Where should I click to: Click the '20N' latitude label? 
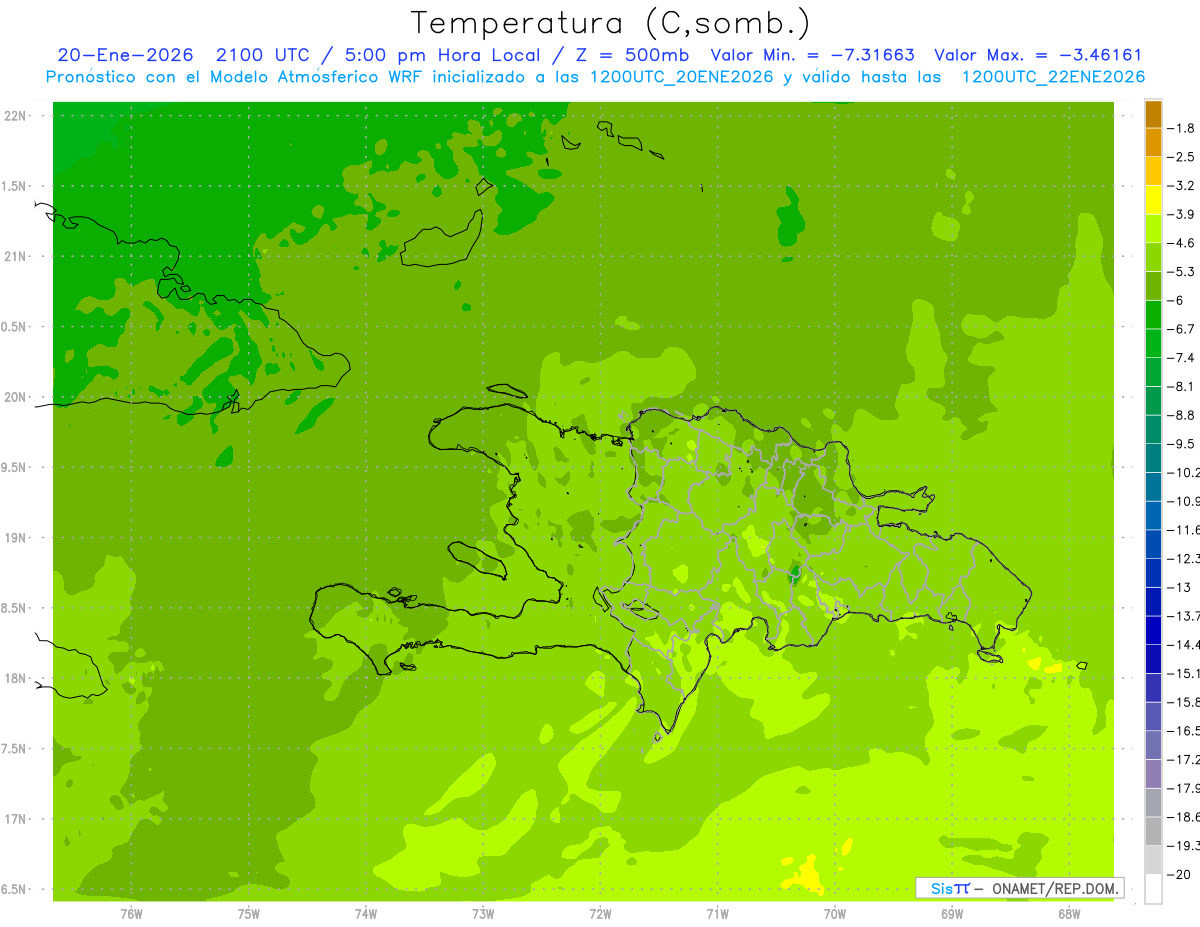(16, 397)
